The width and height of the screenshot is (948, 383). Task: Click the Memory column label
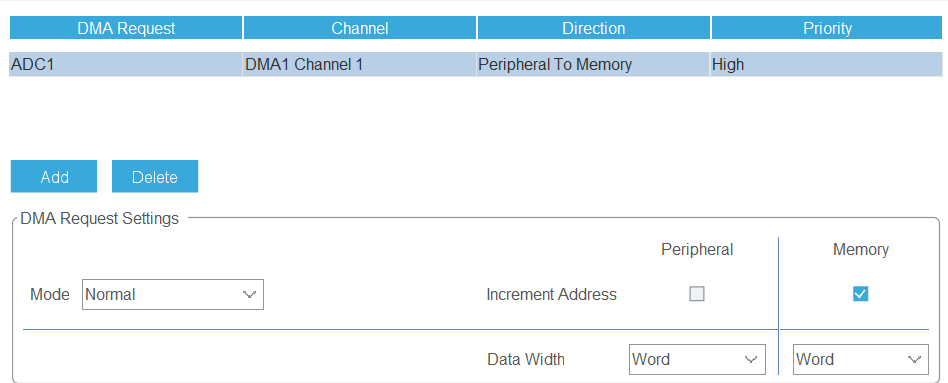pos(861,249)
